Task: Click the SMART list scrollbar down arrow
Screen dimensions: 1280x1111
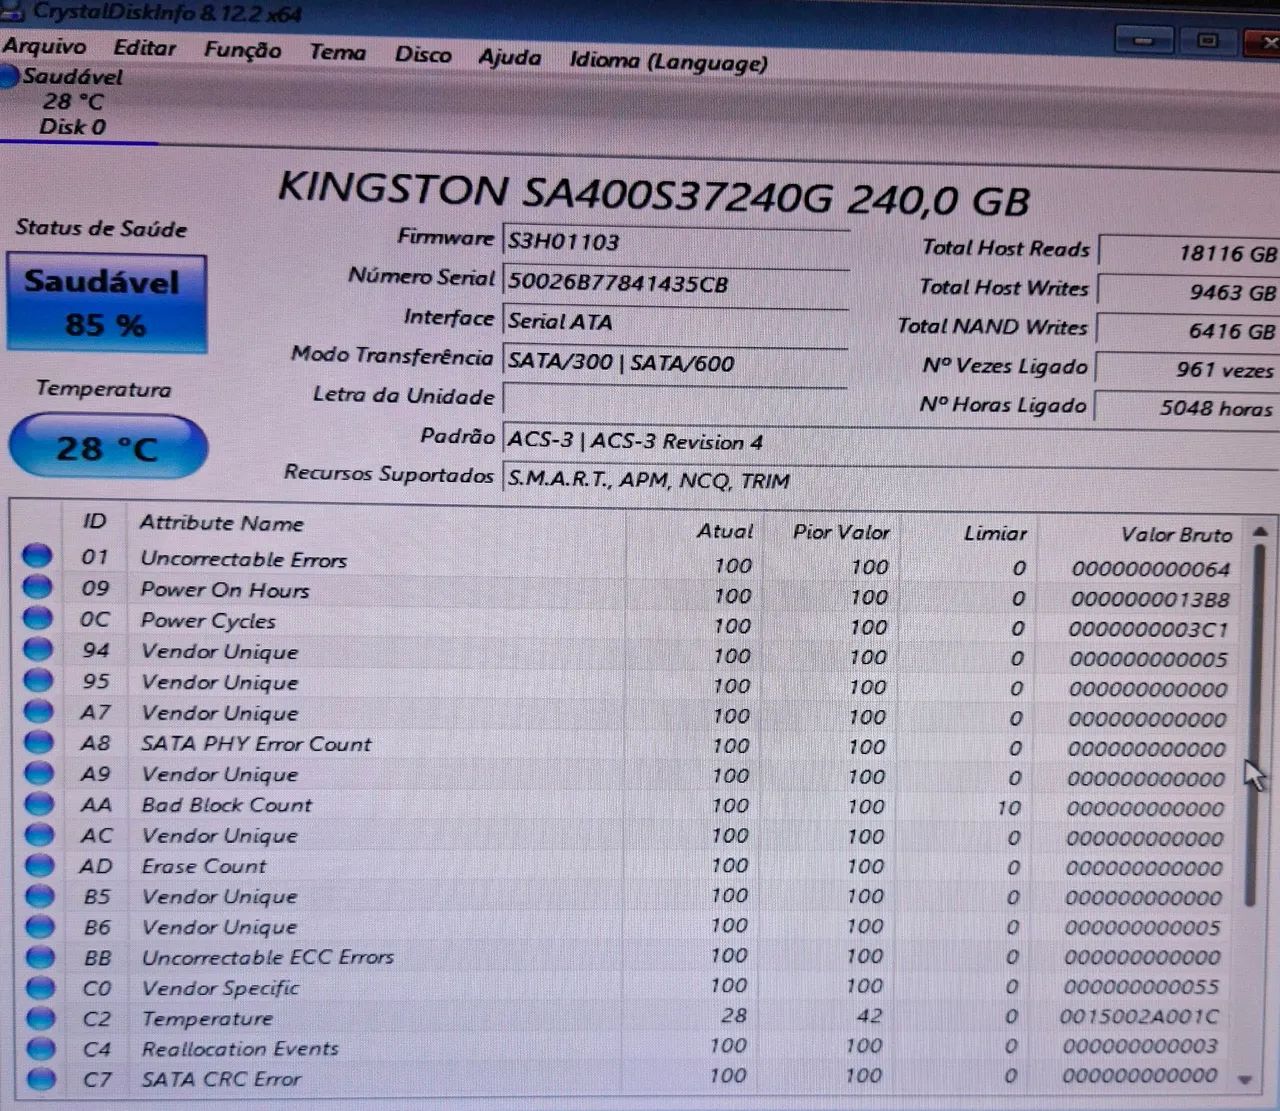Action: coord(1246,1080)
